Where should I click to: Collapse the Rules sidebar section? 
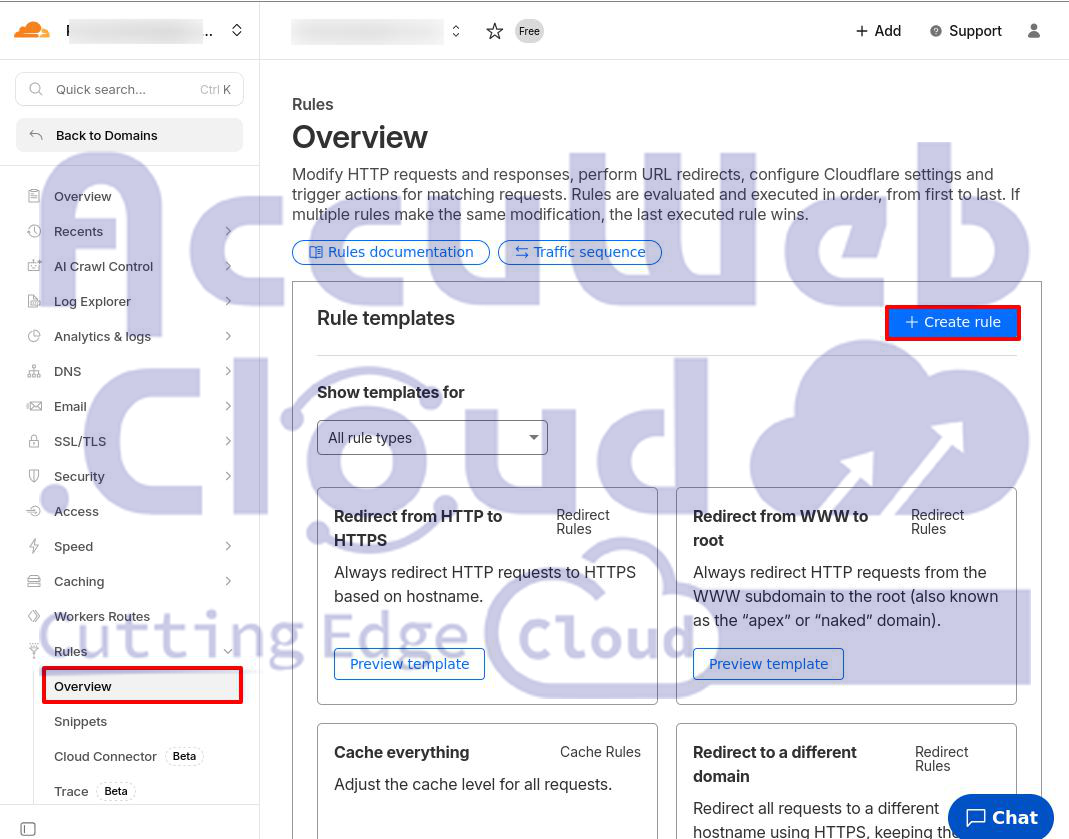228,651
